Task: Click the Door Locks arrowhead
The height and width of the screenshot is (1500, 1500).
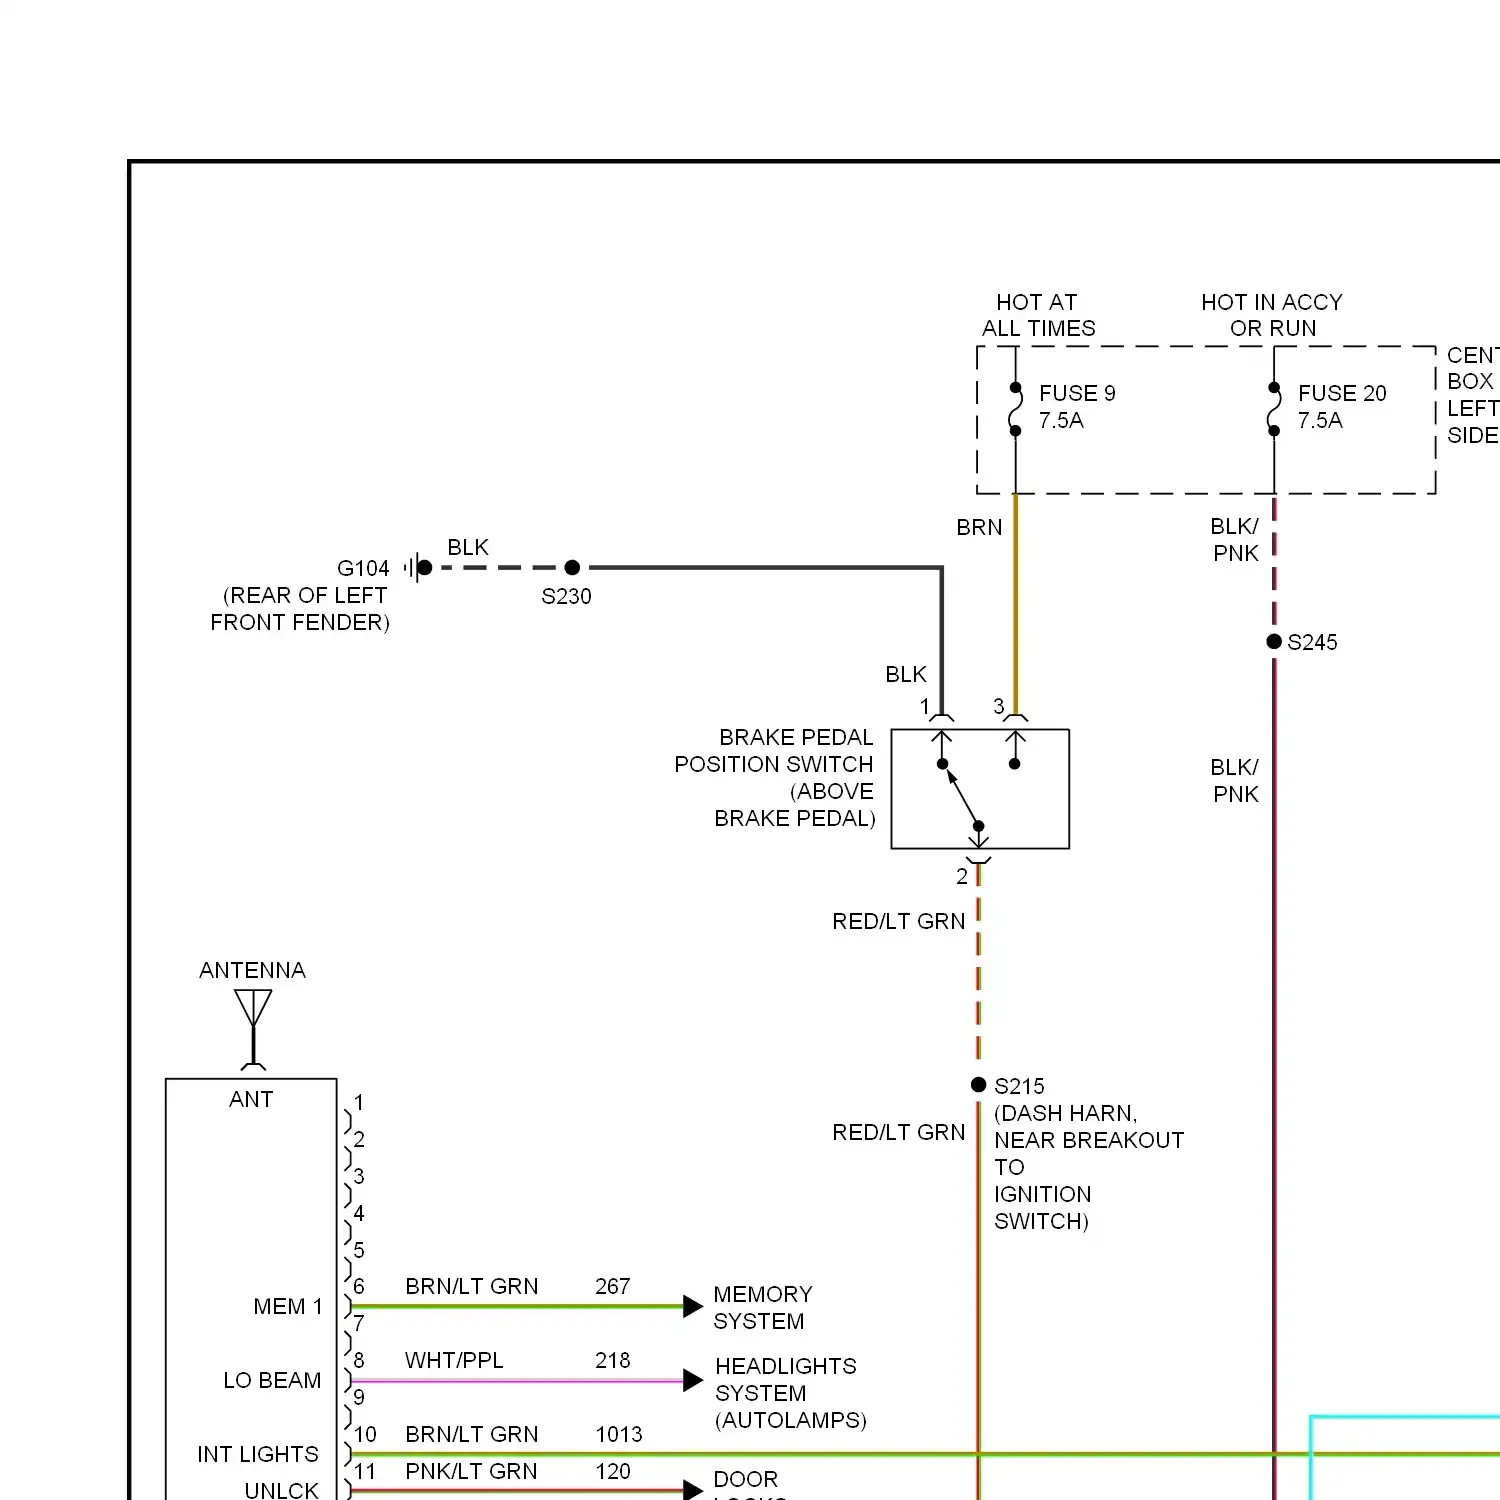Action: [x=693, y=1491]
